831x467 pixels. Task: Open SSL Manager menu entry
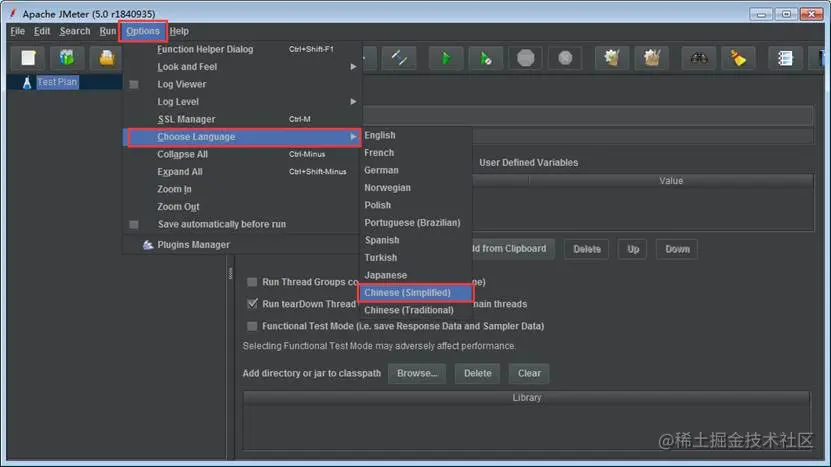coord(243,119)
